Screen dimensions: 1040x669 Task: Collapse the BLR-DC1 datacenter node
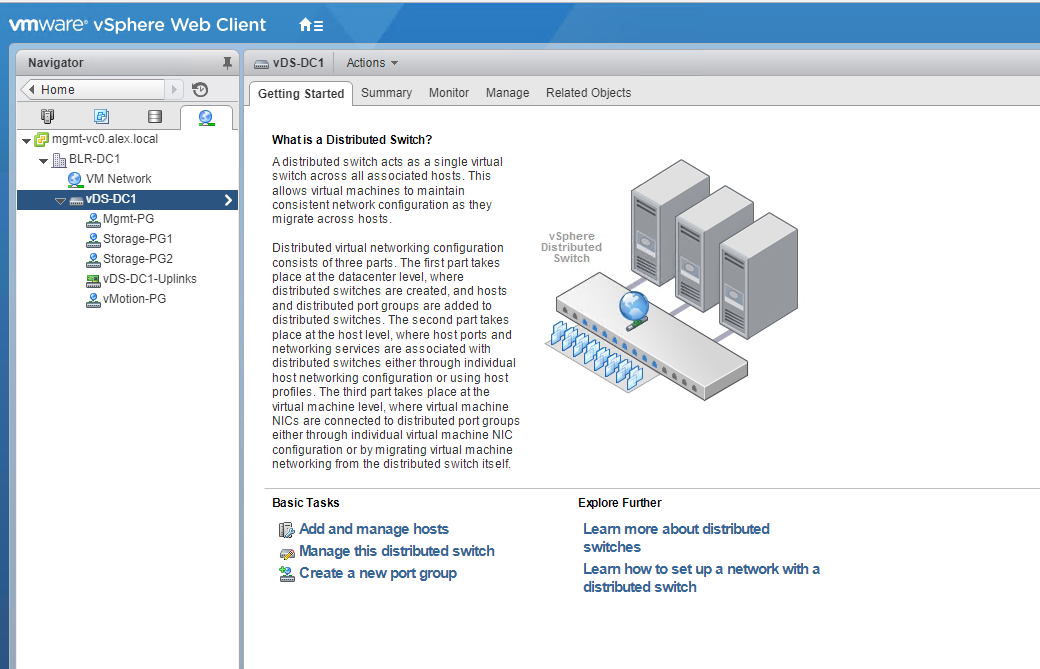coord(43,160)
